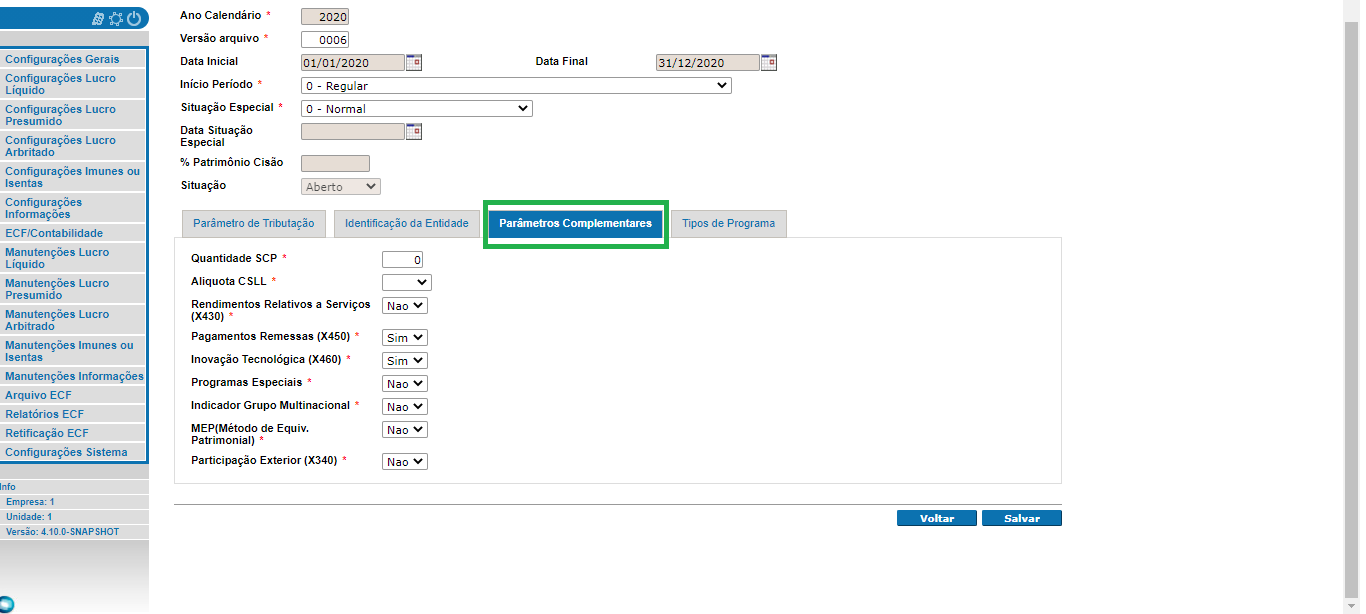Open Inovação Tecnológica (X460) dropdown
Viewport: 1366px width, 614px height.
pos(405,361)
